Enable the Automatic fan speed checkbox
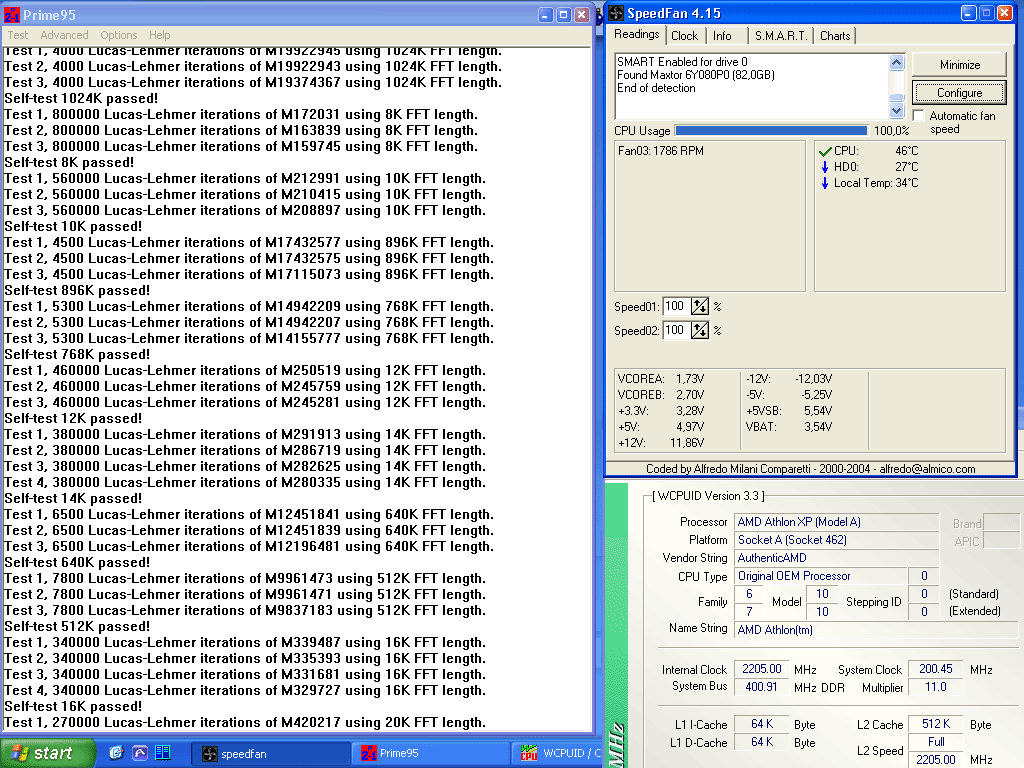This screenshot has width=1024, height=768. coord(919,116)
